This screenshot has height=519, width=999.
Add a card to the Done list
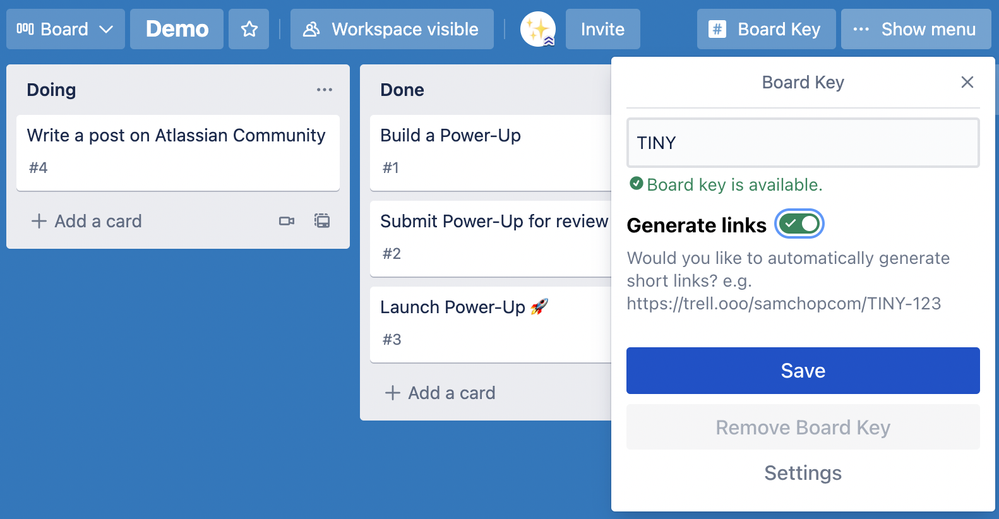tap(440, 393)
